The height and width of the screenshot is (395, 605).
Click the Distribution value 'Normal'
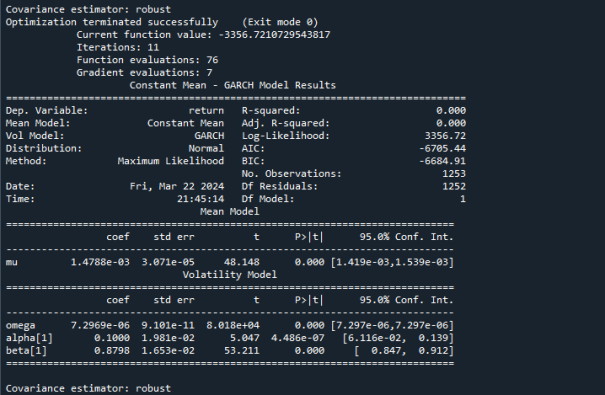(x=206, y=149)
